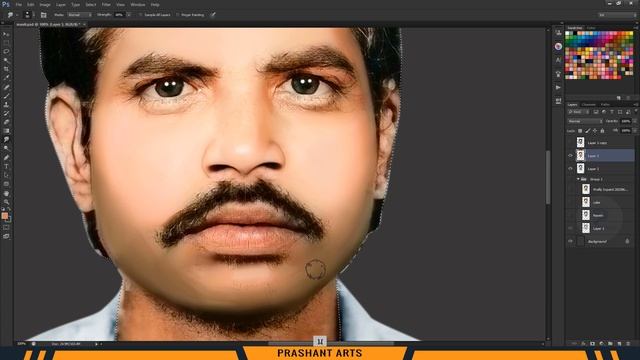Select the Quick Selection tool
640x360 pixels.
6,60
